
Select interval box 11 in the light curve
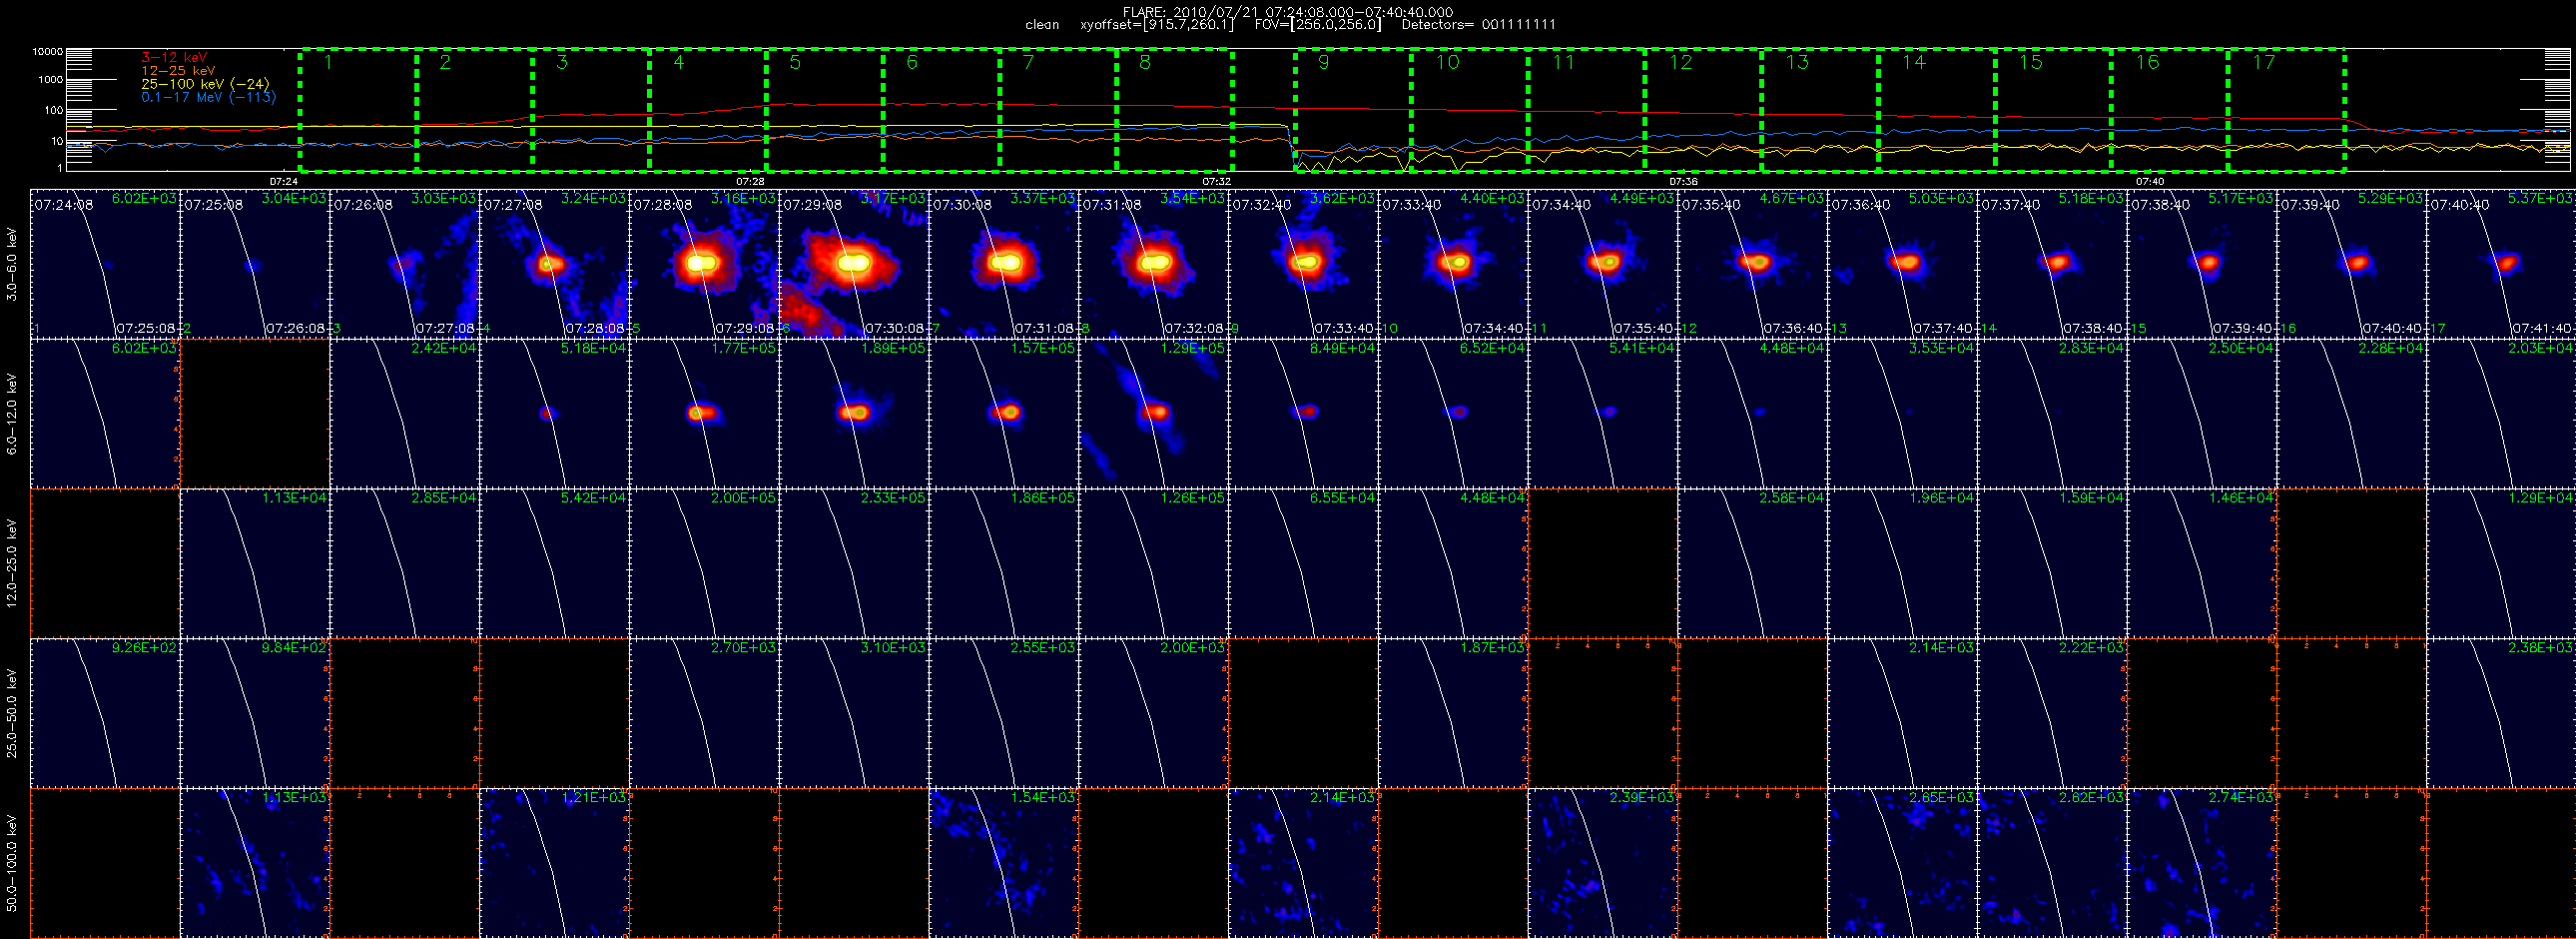point(1587,109)
